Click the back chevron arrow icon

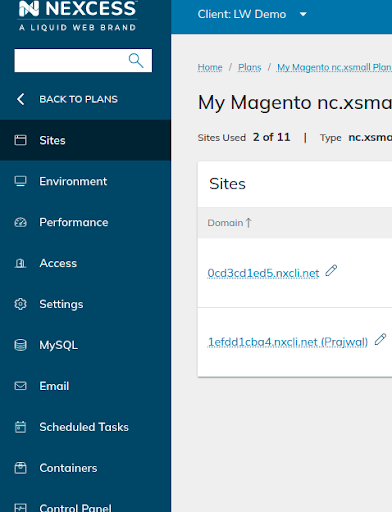(21, 99)
